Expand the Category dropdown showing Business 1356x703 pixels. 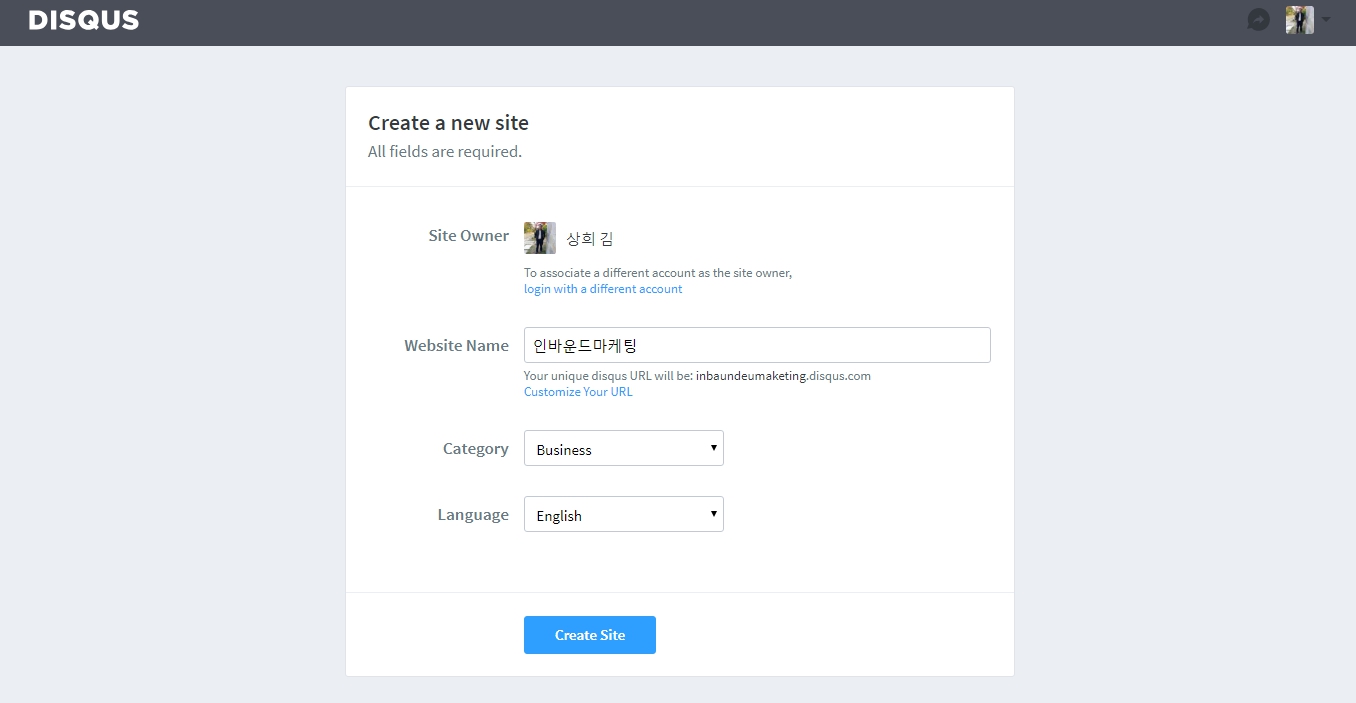(623, 449)
